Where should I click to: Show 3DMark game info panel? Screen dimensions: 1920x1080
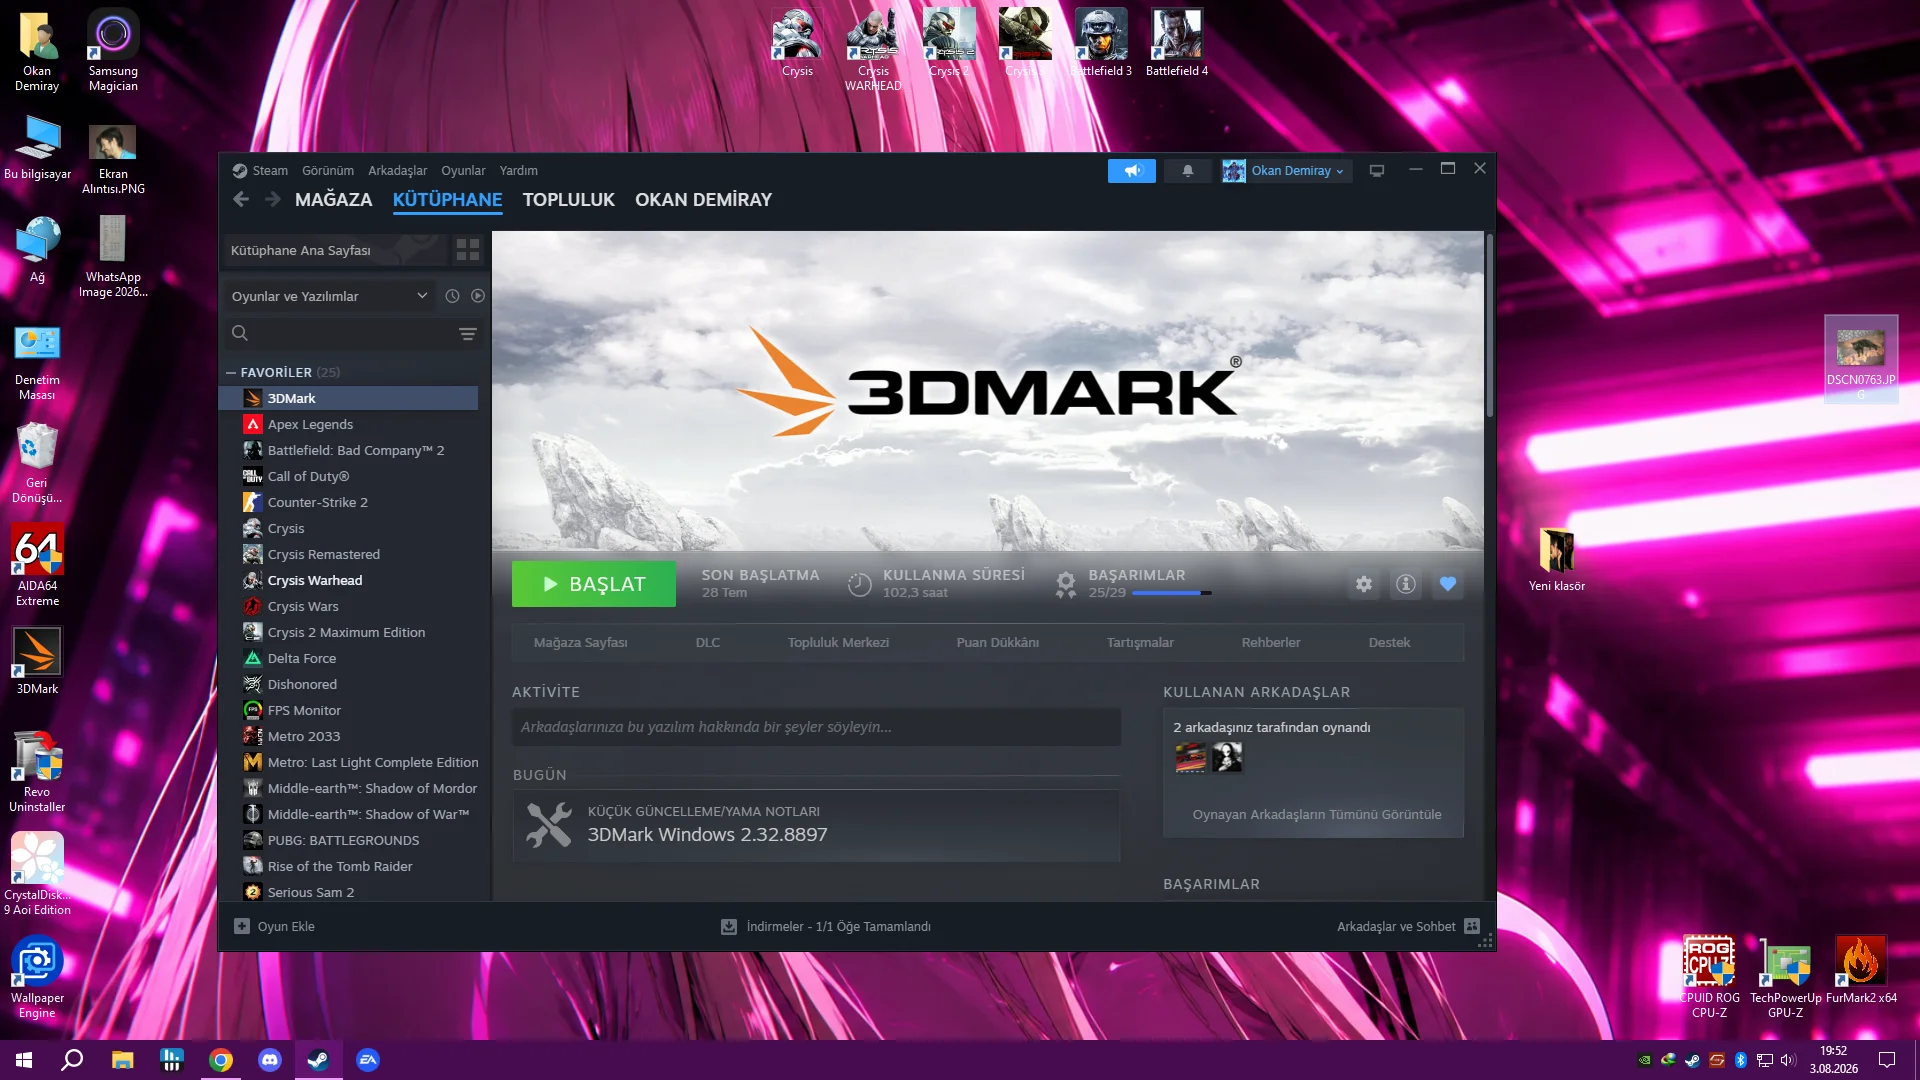1405,584
